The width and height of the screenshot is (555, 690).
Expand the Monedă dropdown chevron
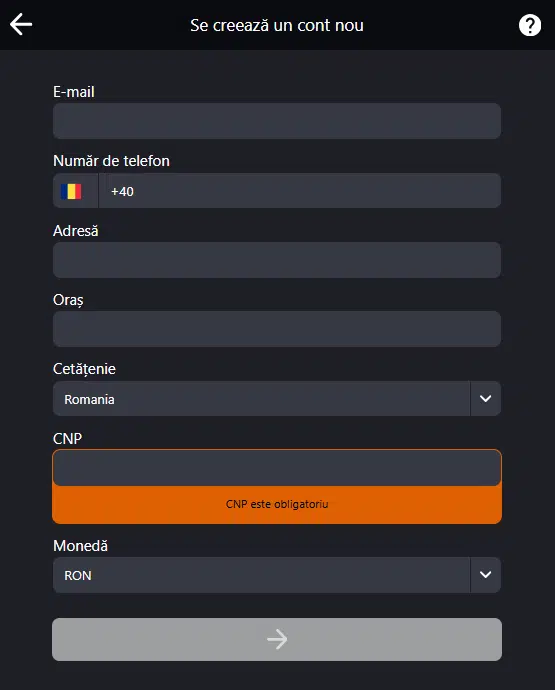click(485, 575)
